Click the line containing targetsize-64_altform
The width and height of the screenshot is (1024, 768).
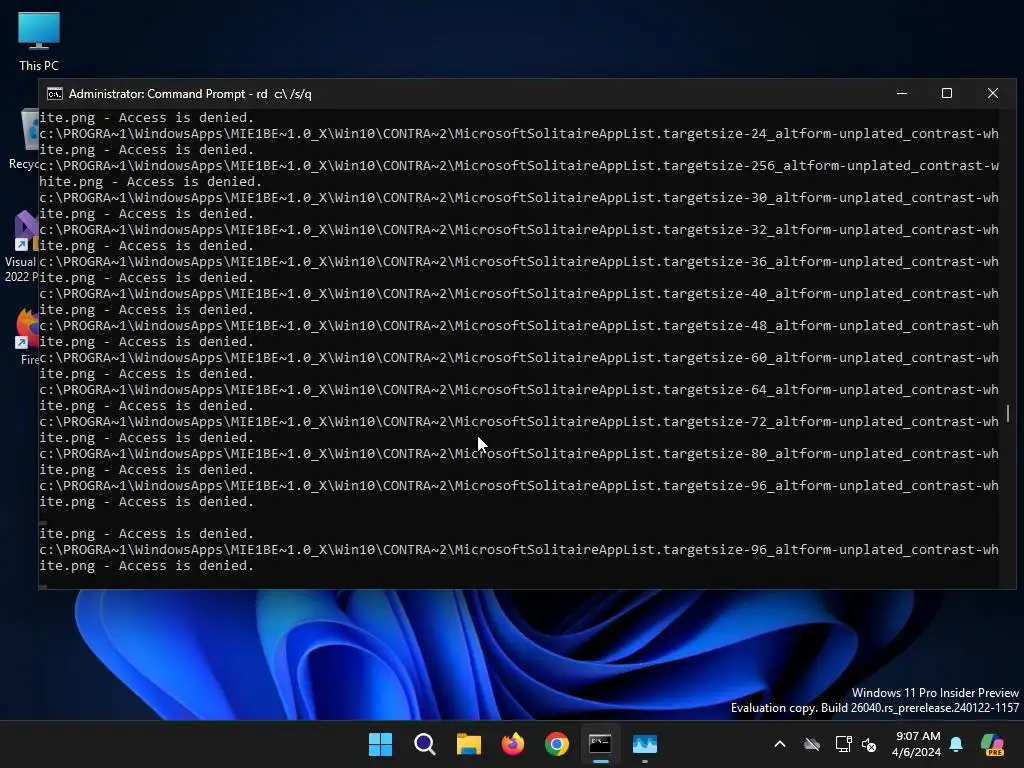pyautogui.click(x=519, y=389)
